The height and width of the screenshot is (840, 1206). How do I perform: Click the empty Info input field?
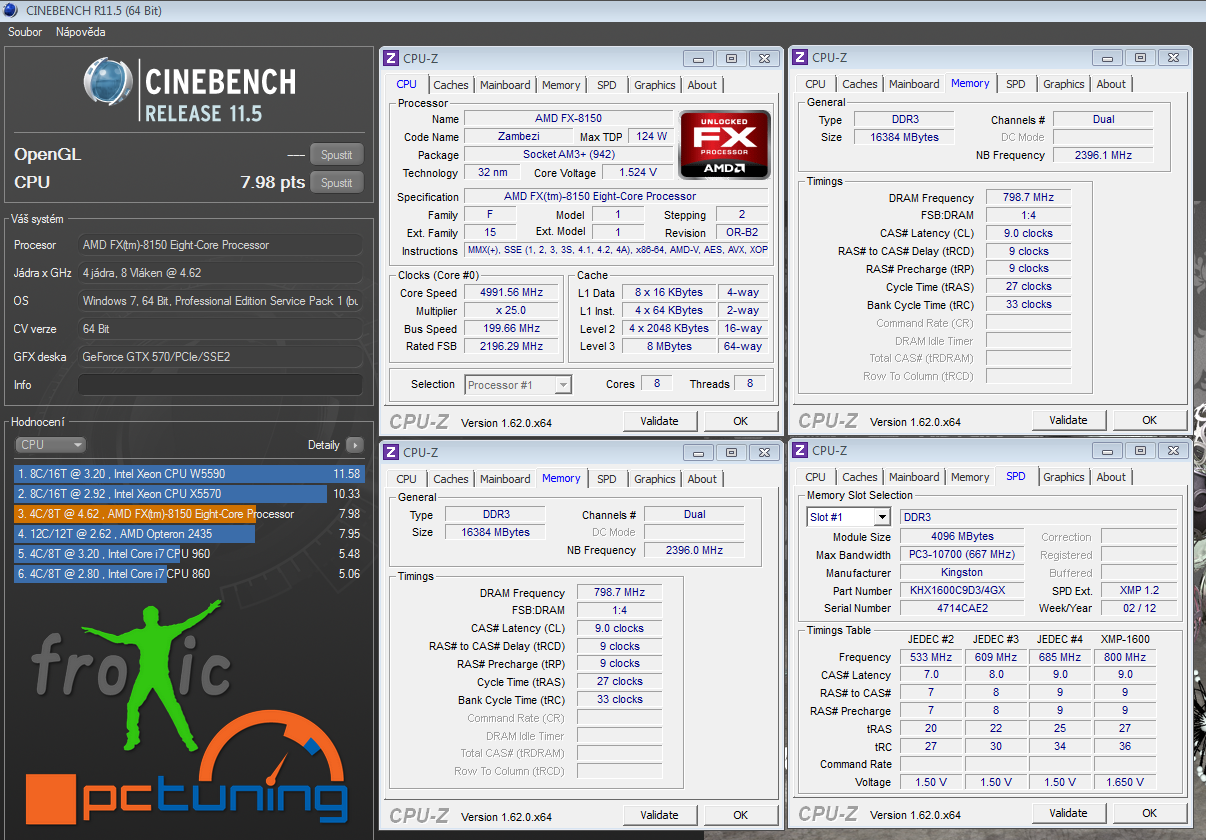(220, 385)
